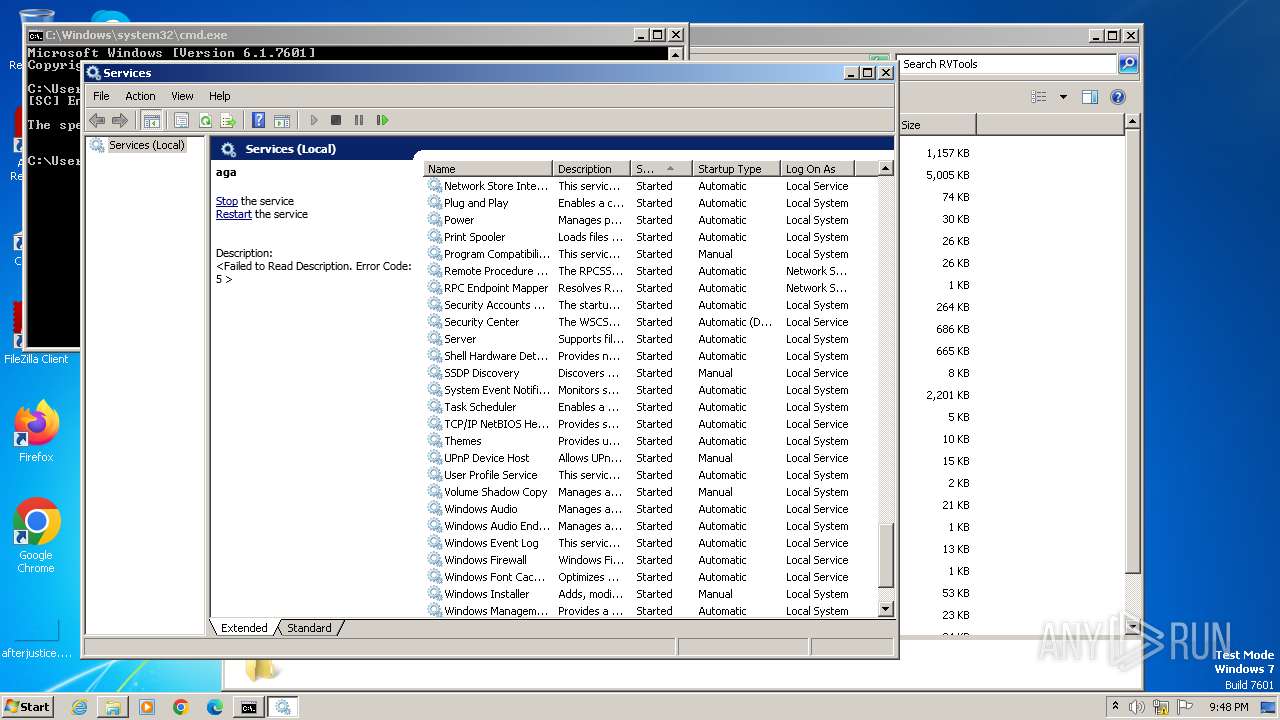Open Microsoft Edge from the taskbar
The image size is (1280, 720).
tap(215, 707)
